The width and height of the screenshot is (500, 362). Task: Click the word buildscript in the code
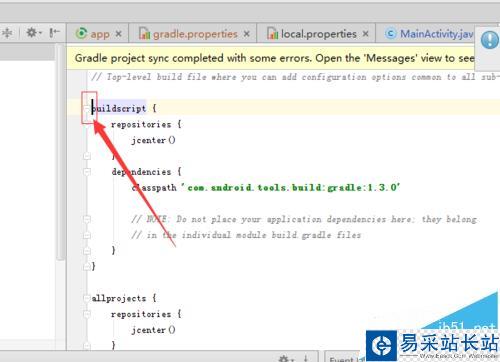(119, 108)
